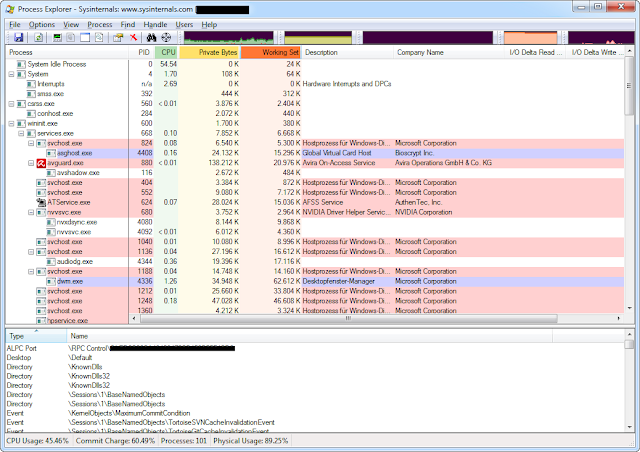Click the process list scroll down arrow
This screenshot has width=640, height=452.
click(629, 308)
